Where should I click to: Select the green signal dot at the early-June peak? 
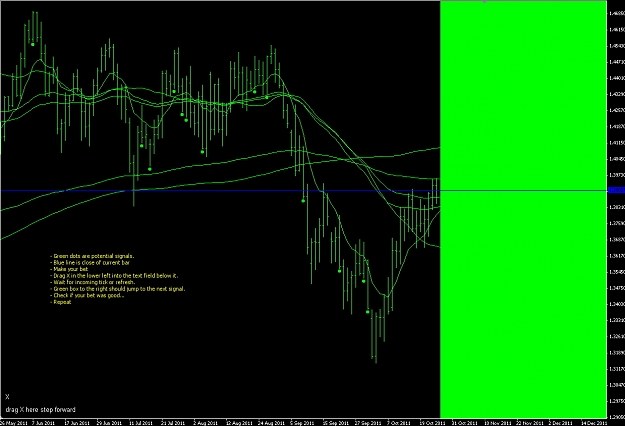click(33, 44)
